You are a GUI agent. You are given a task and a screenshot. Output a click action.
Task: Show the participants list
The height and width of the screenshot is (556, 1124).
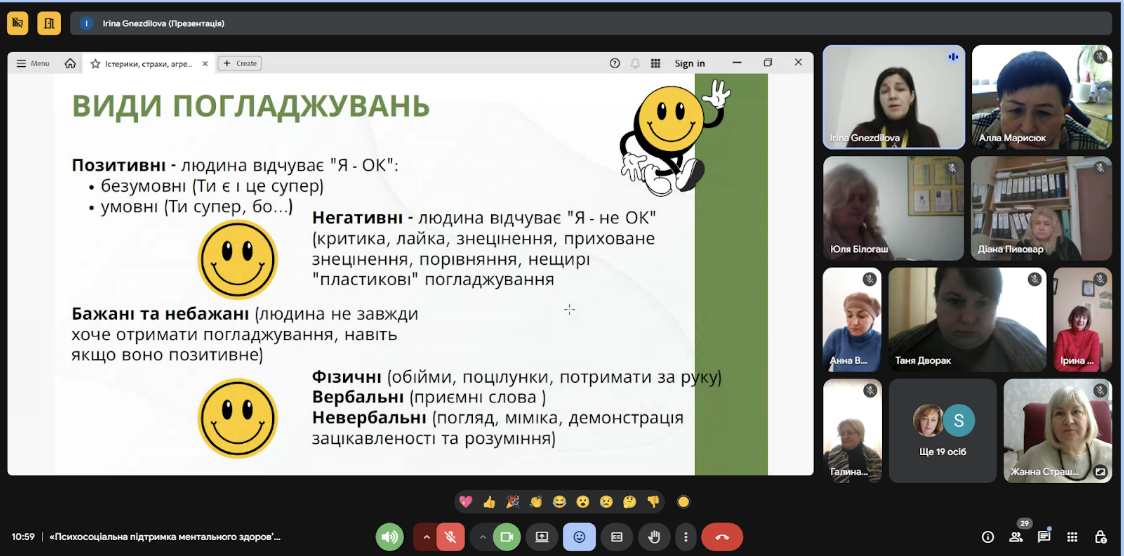point(1016,537)
